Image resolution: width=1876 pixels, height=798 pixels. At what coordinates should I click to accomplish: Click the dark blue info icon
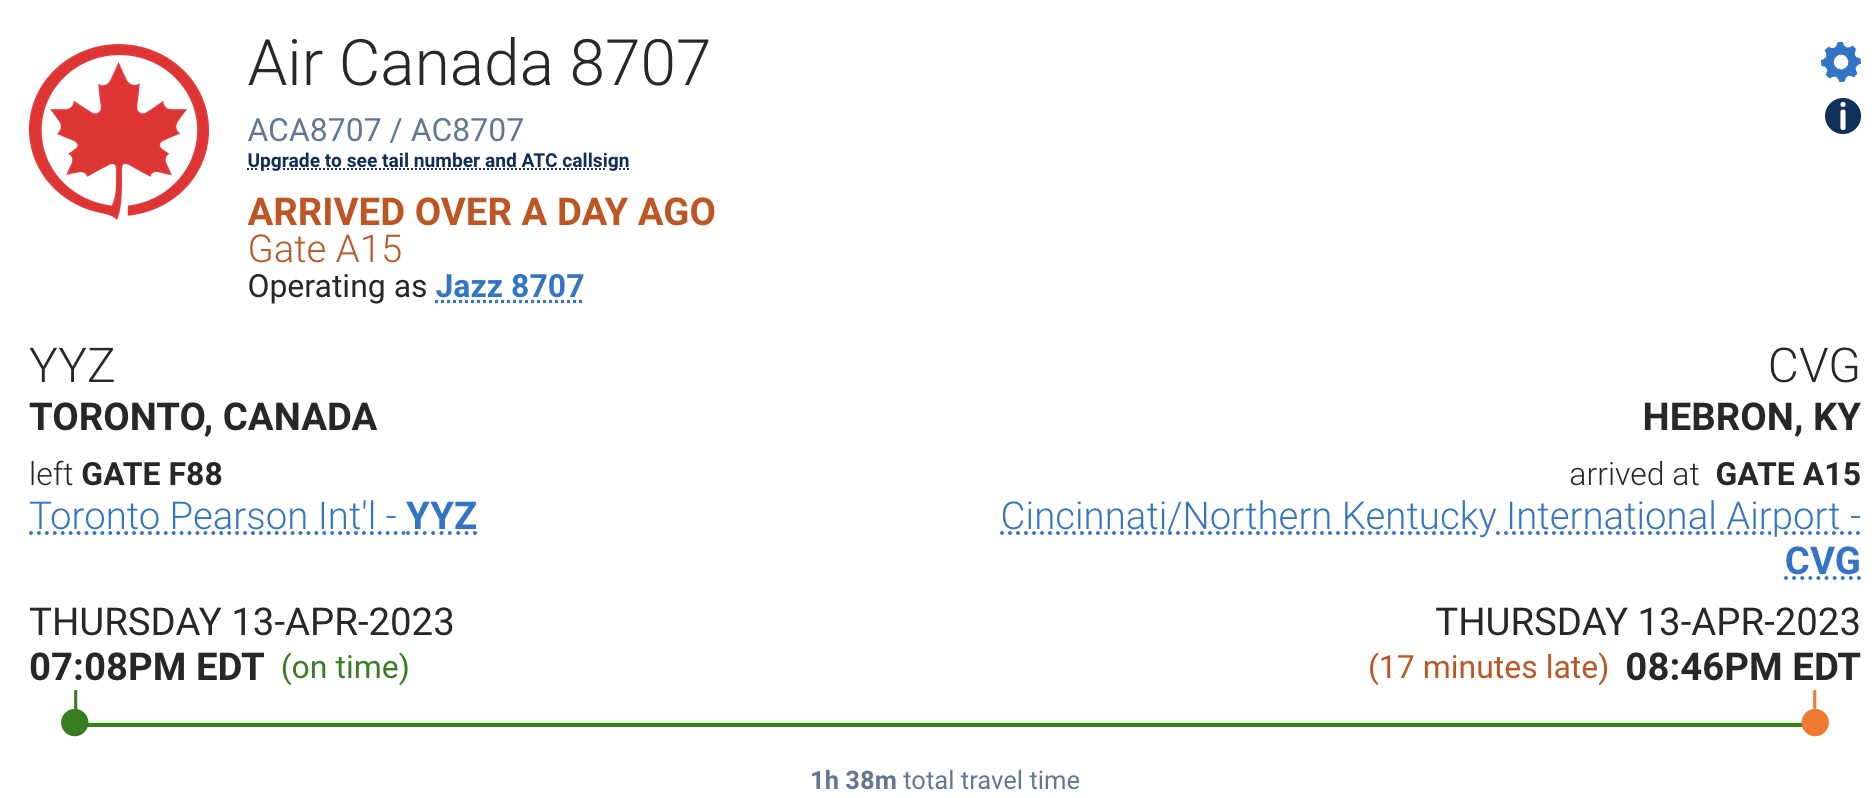coord(1842,116)
